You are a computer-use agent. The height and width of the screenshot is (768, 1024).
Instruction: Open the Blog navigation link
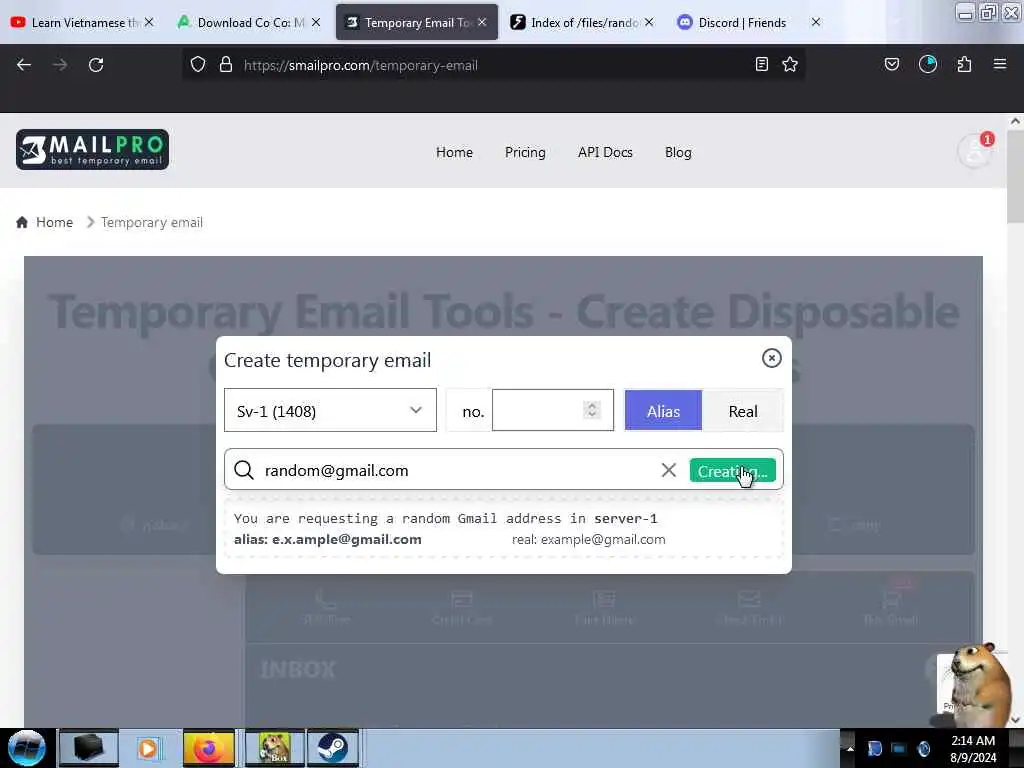pyautogui.click(x=678, y=152)
